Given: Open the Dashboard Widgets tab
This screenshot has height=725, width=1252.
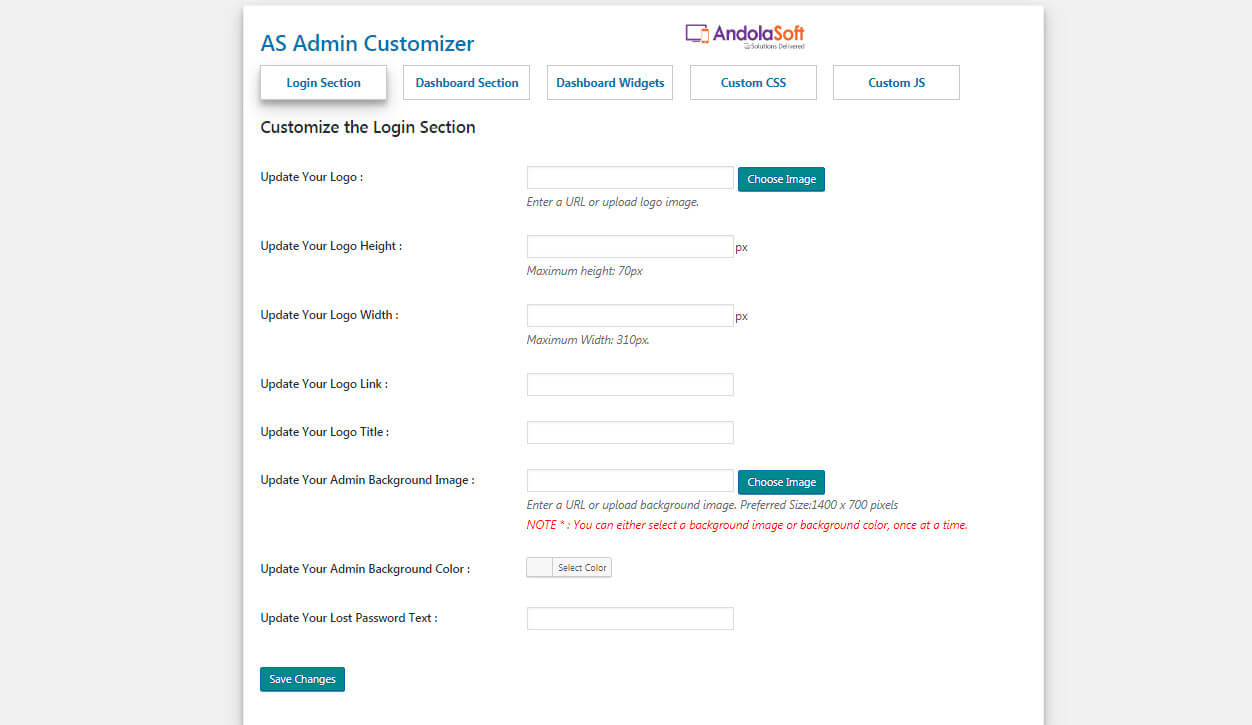Looking at the screenshot, I should pyautogui.click(x=610, y=83).
